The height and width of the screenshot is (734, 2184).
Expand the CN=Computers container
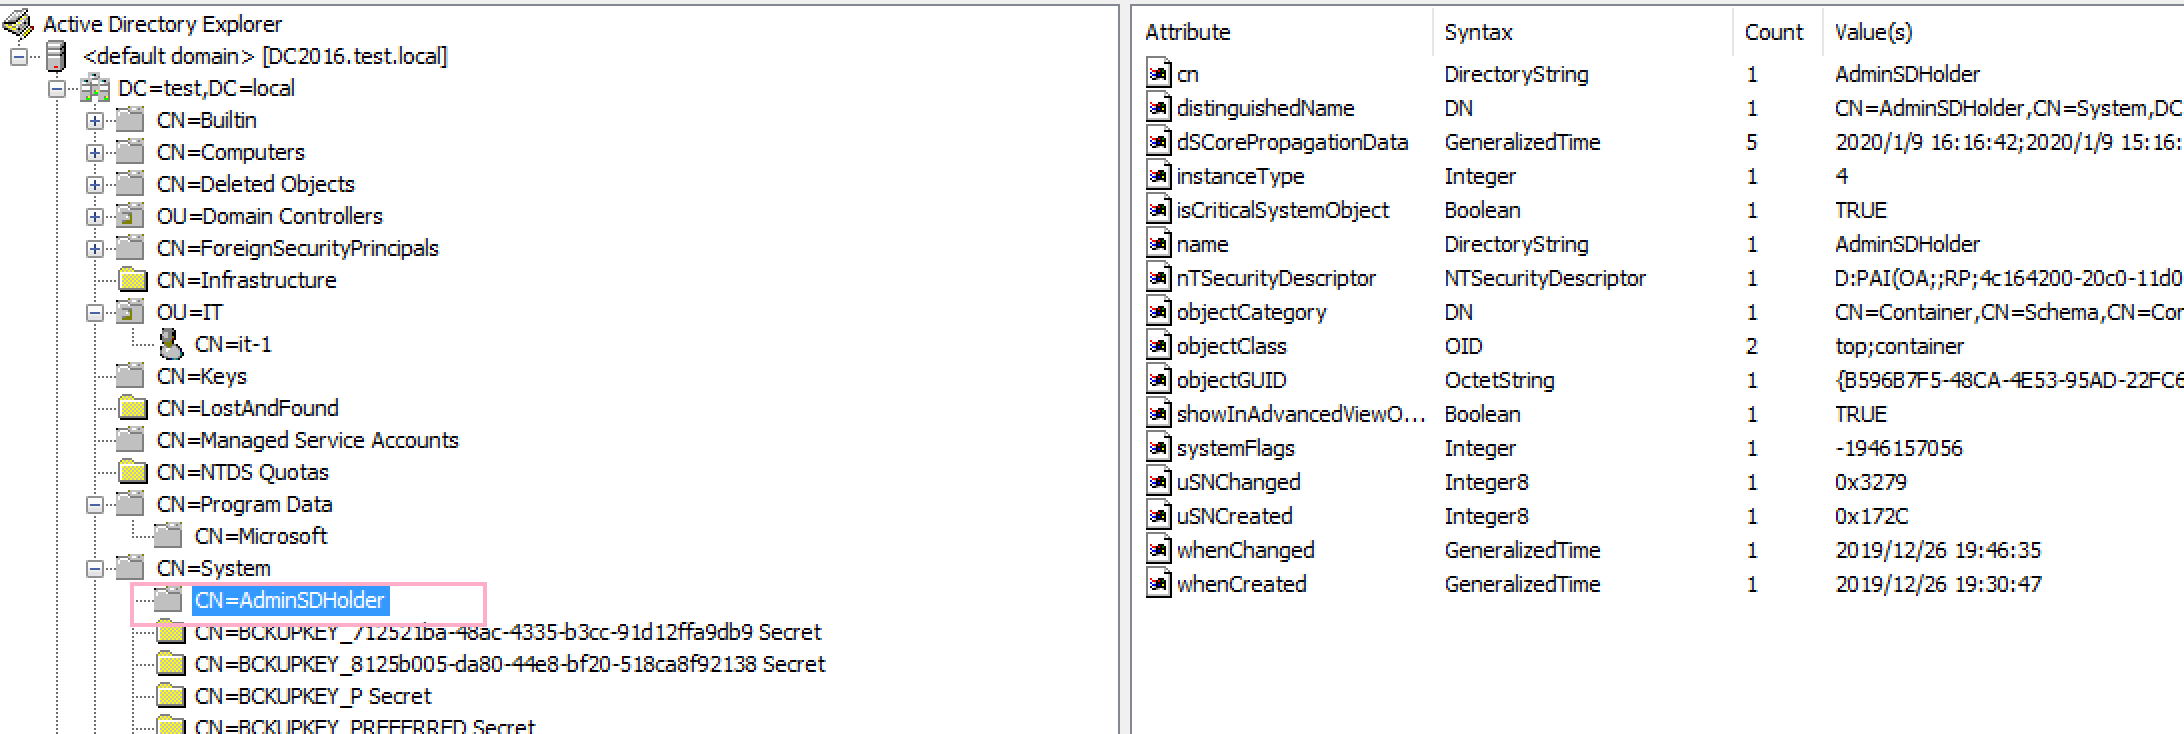tap(95, 152)
